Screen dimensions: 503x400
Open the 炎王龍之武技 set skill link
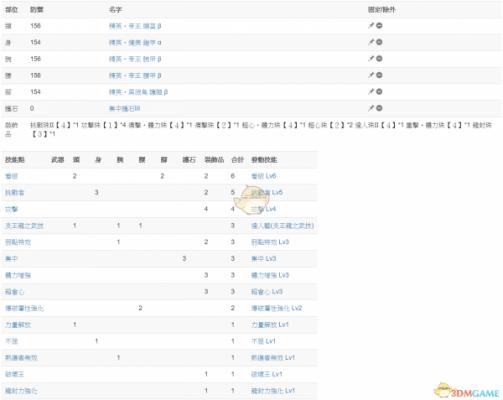pyautogui.click(x=24, y=226)
